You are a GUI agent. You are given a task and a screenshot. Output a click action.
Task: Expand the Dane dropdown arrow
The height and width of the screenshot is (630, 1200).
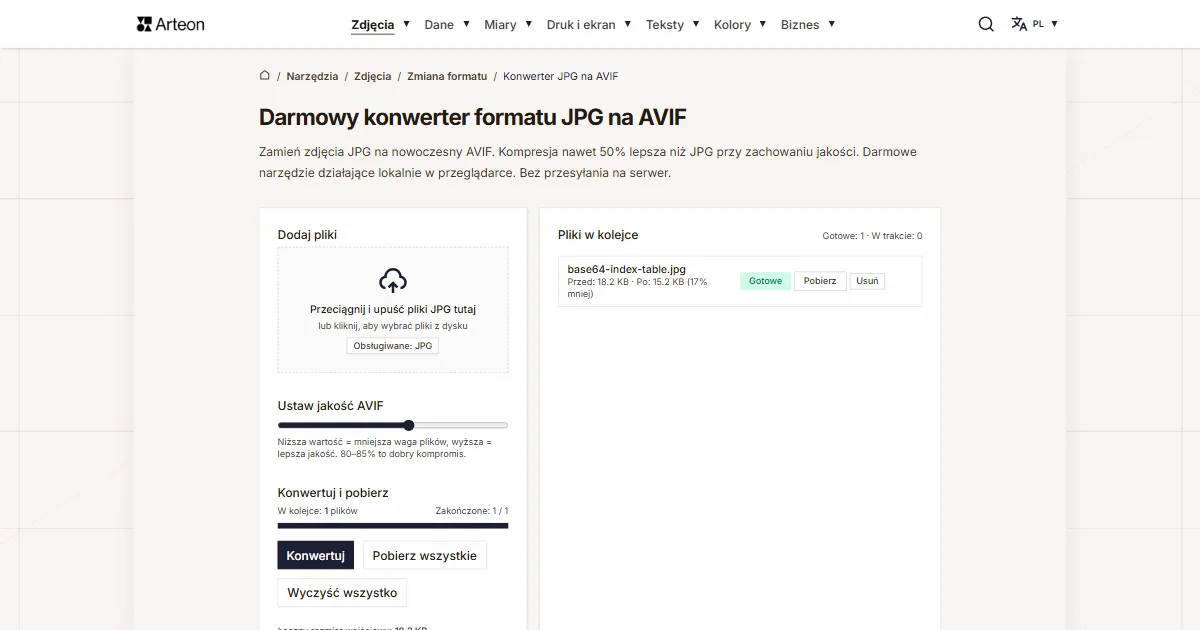465,23
